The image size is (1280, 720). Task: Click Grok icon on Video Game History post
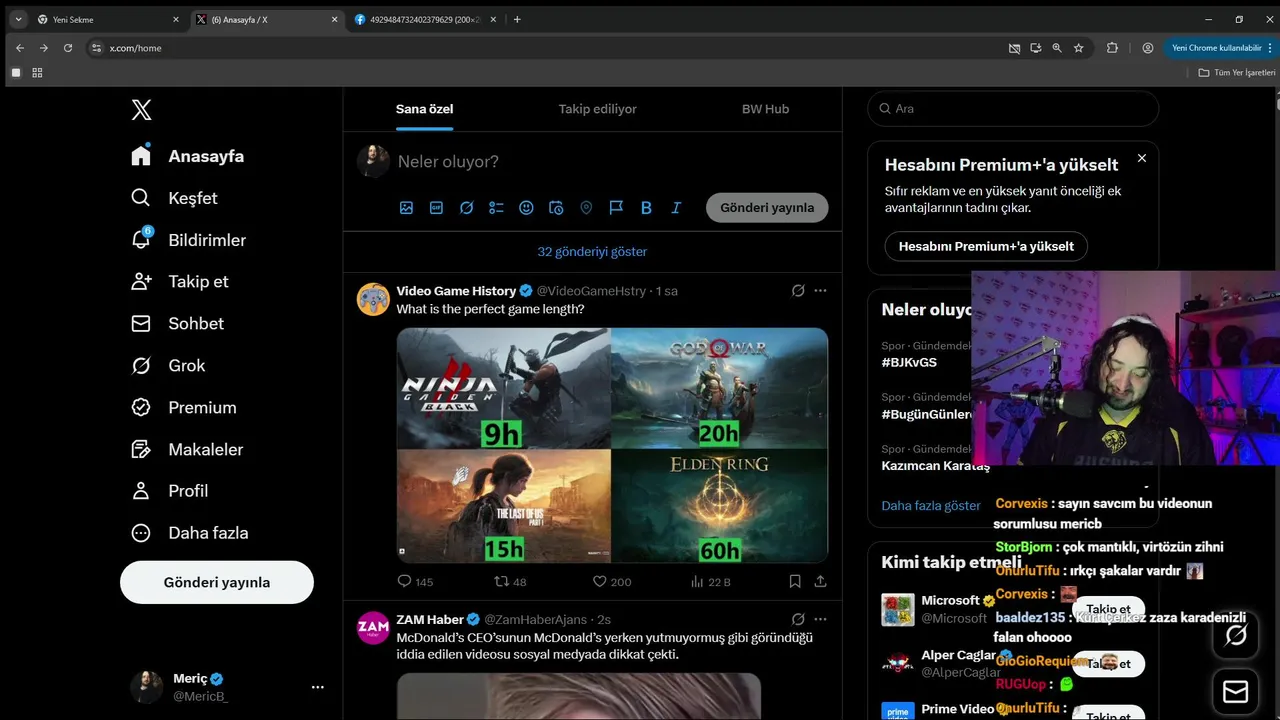point(798,291)
